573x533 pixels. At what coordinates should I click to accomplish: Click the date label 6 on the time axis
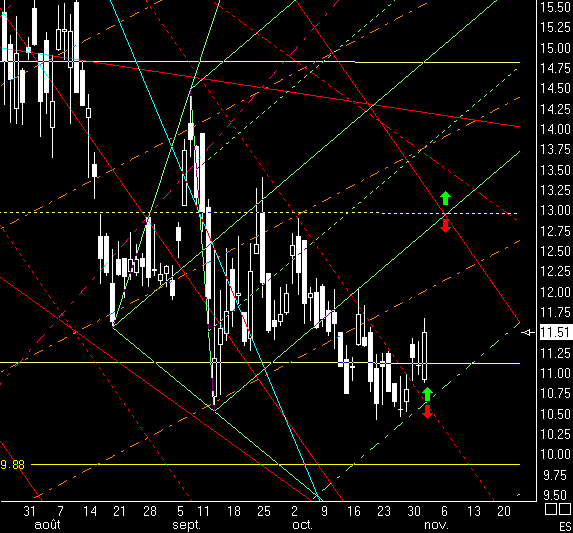click(444, 511)
